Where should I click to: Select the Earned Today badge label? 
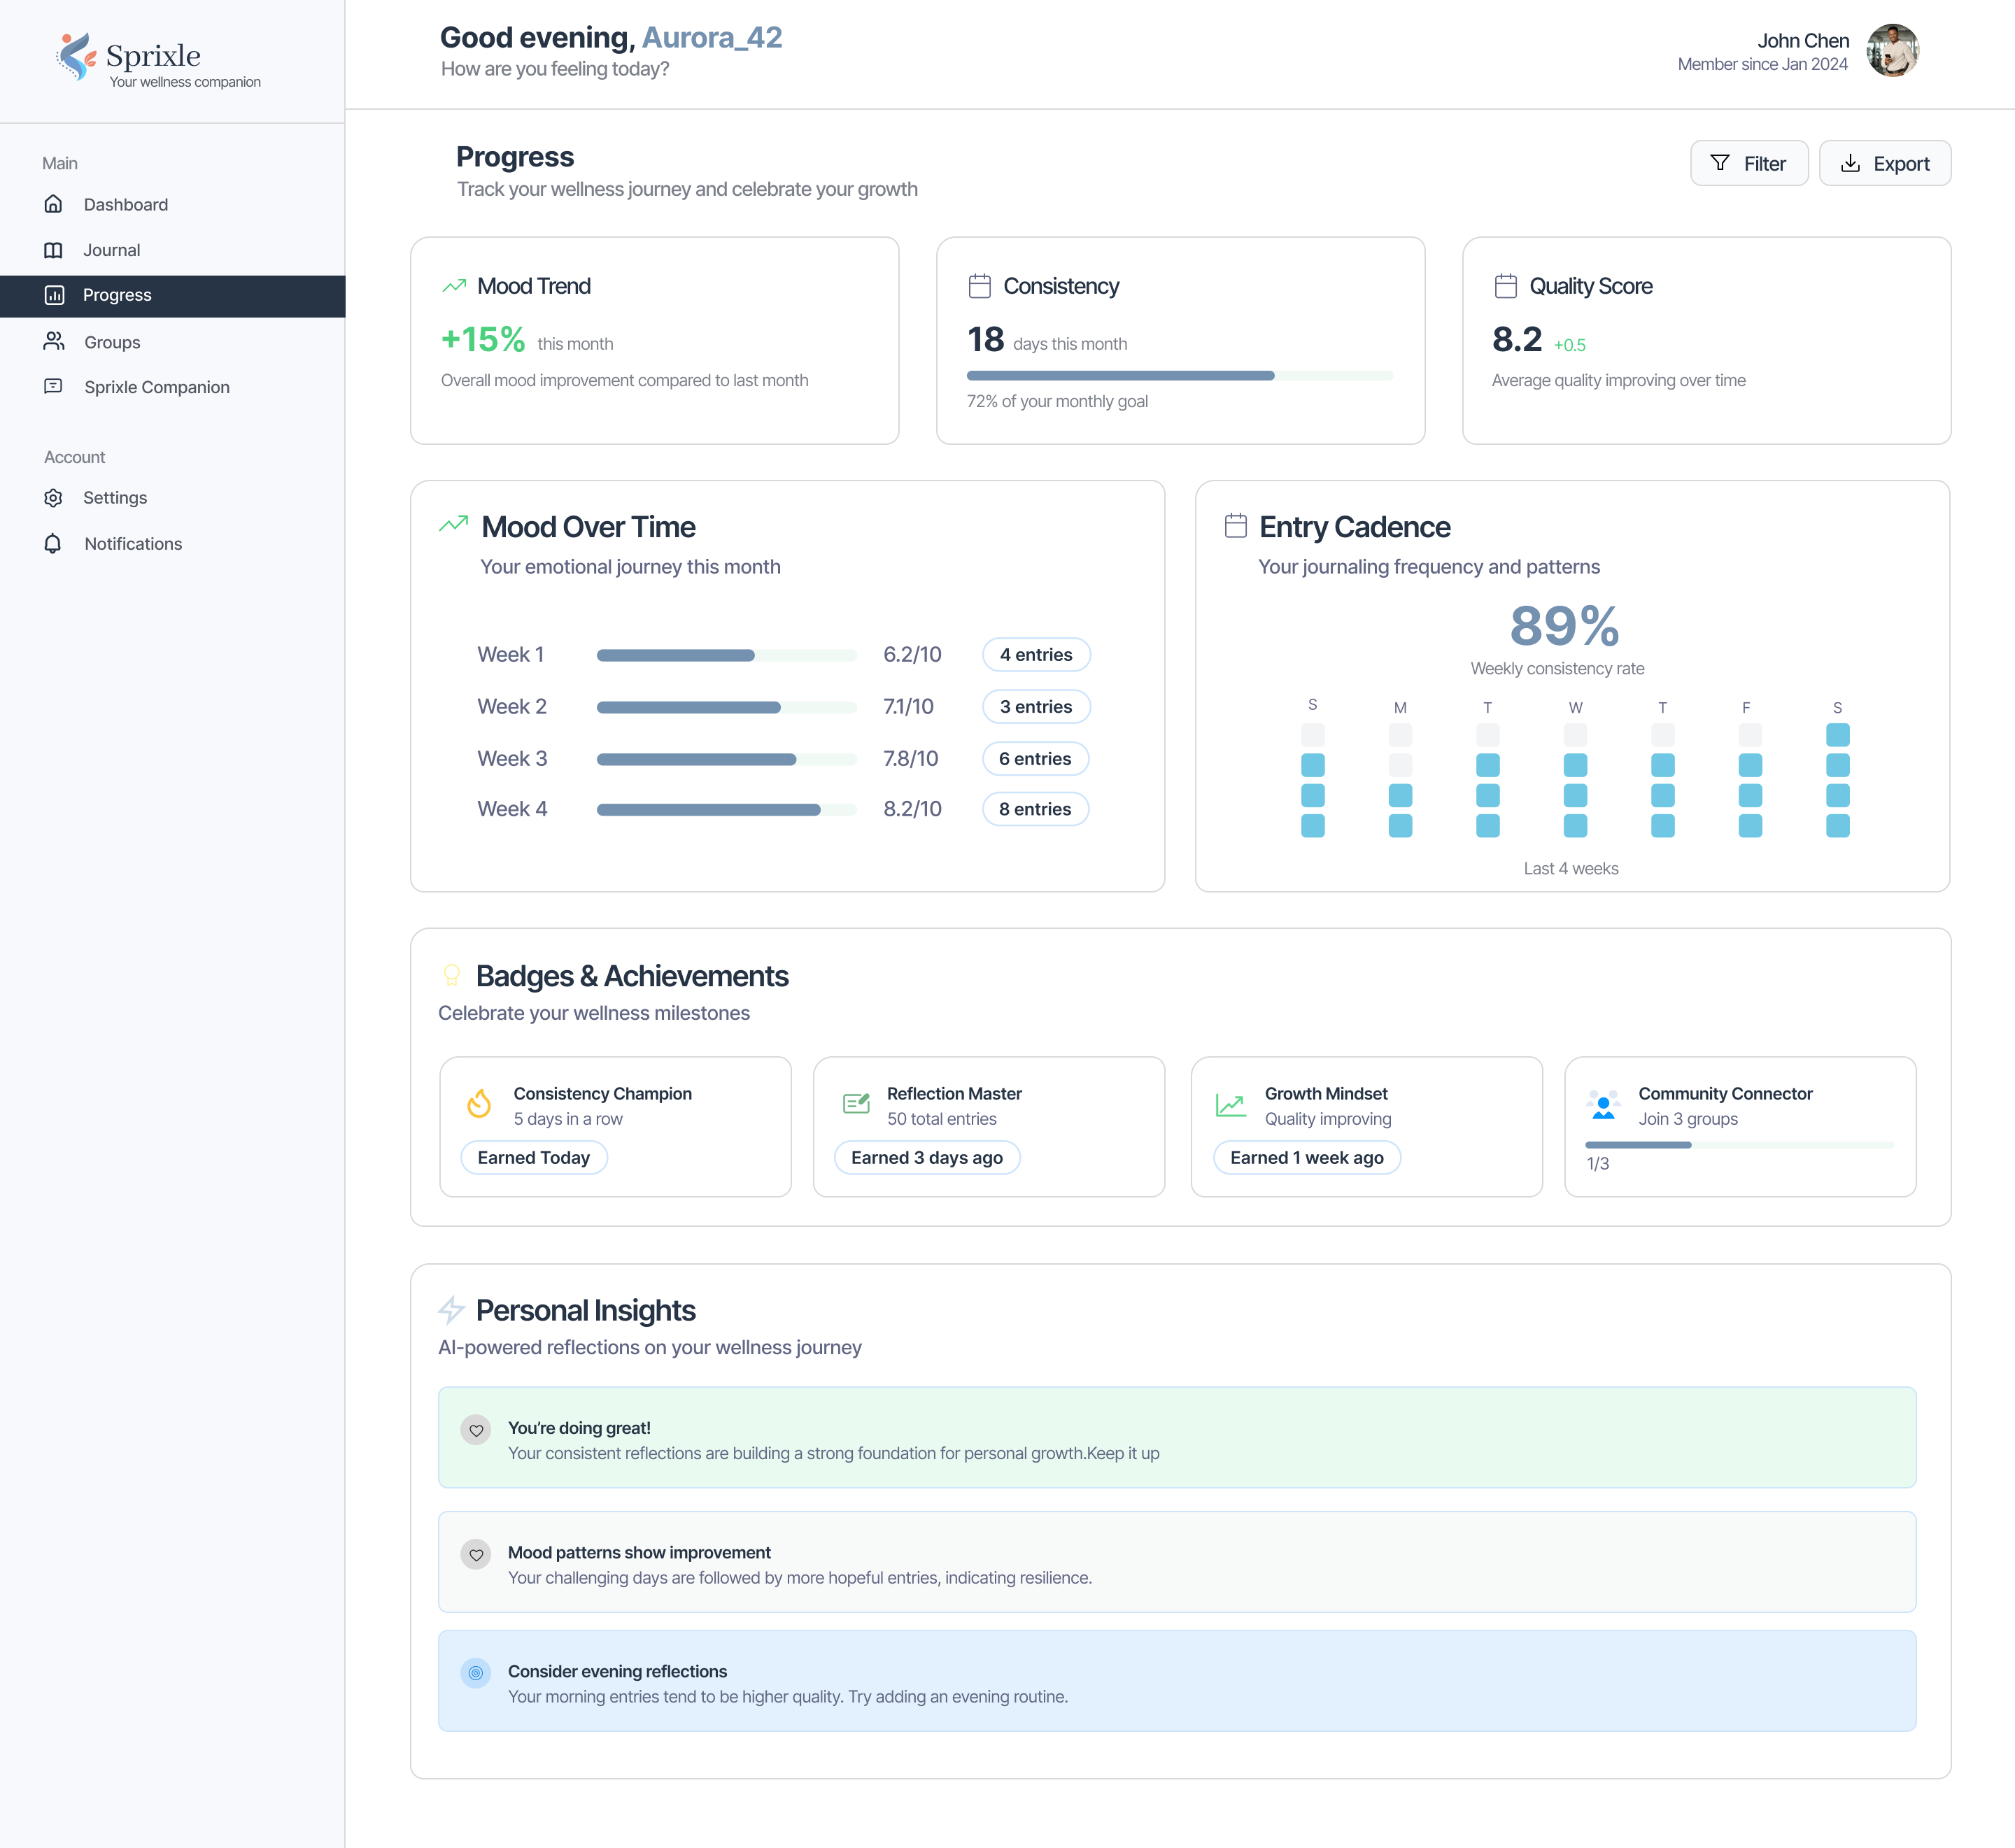tap(533, 1158)
